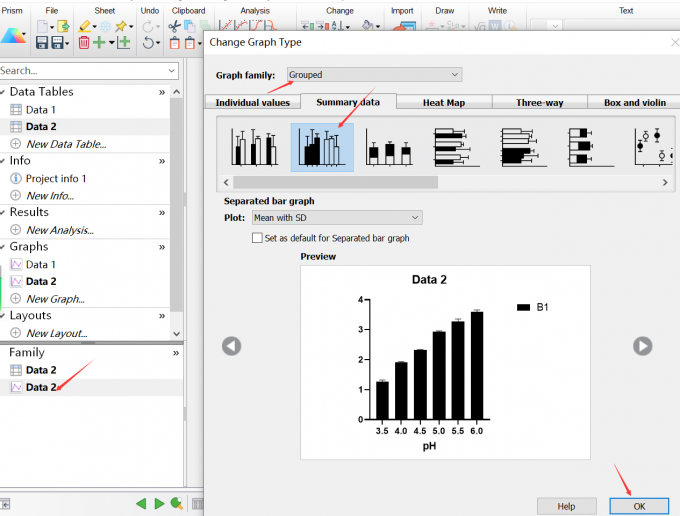
Task: Show the previous graph preview with left arrow
Action: click(x=231, y=346)
